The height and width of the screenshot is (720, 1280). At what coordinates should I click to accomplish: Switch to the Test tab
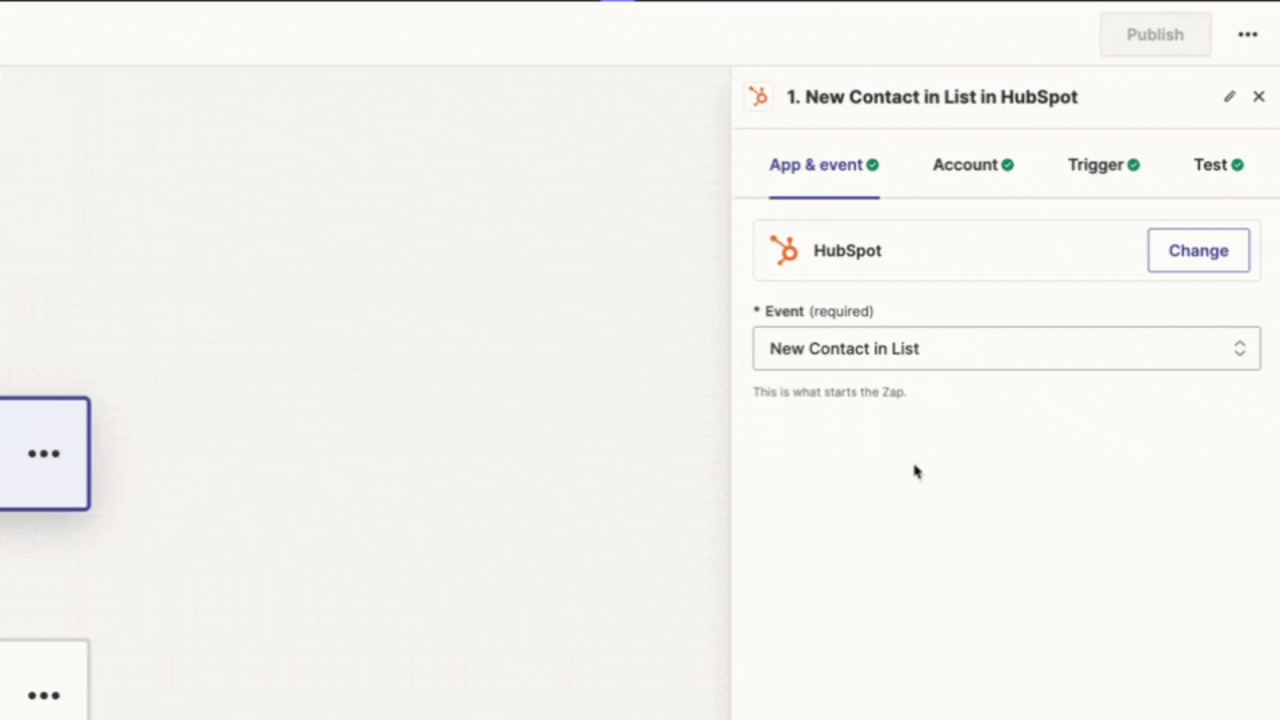click(1218, 165)
